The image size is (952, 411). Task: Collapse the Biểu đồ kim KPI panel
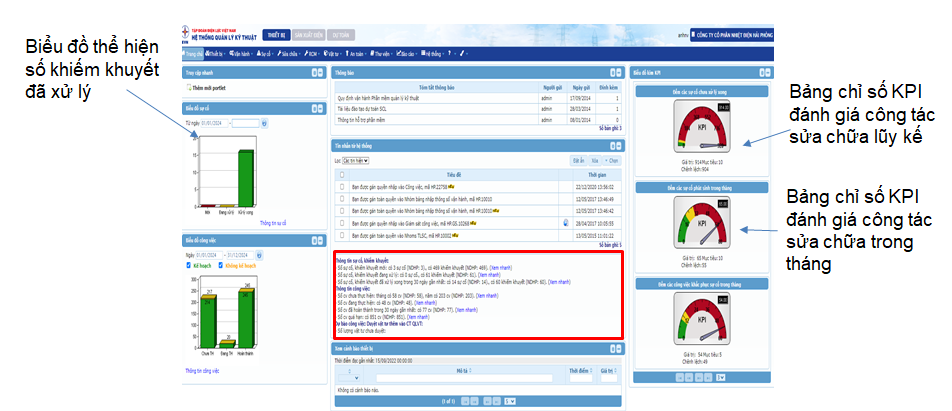767,73
